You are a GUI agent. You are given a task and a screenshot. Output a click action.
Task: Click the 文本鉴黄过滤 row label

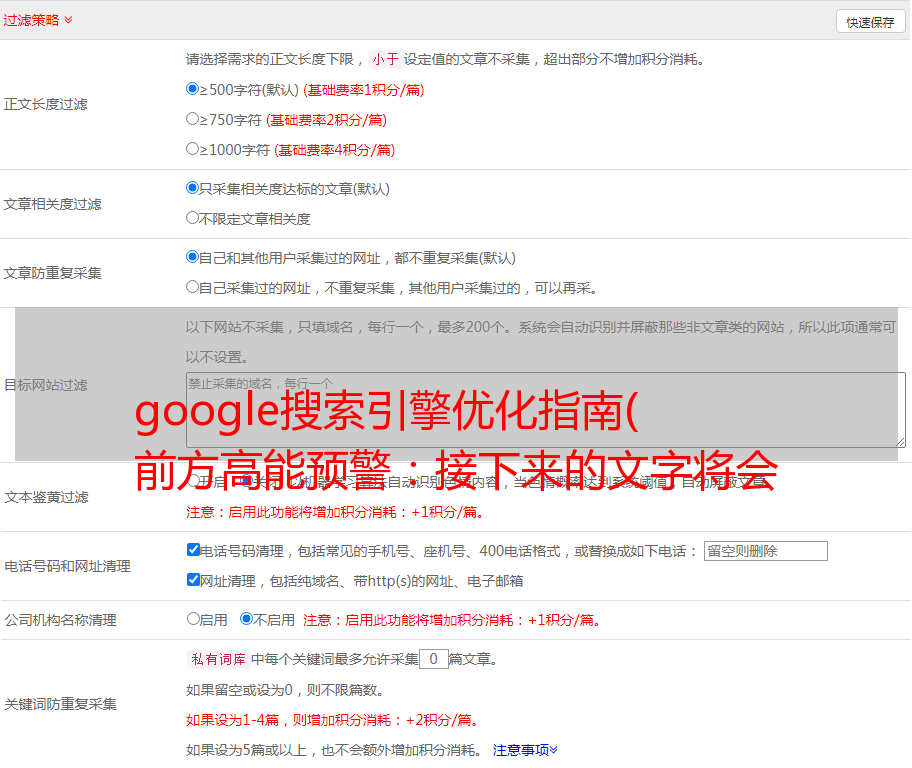point(47,497)
